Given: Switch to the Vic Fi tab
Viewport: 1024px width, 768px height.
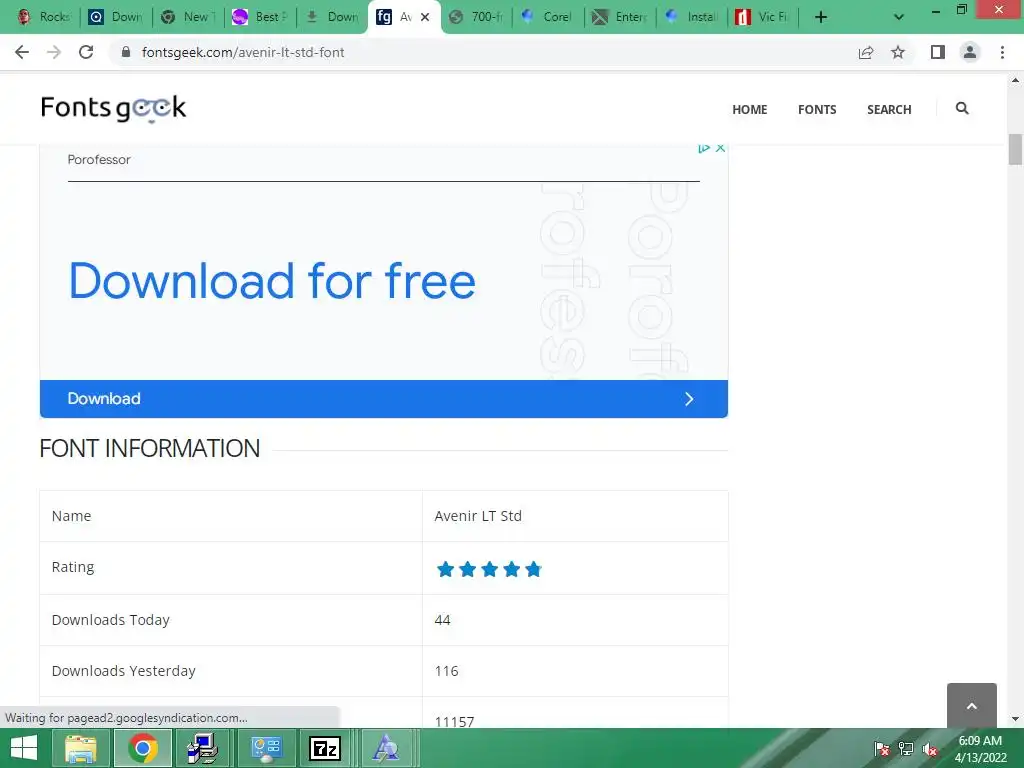Looking at the screenshot, I should (x=763, y=17).
